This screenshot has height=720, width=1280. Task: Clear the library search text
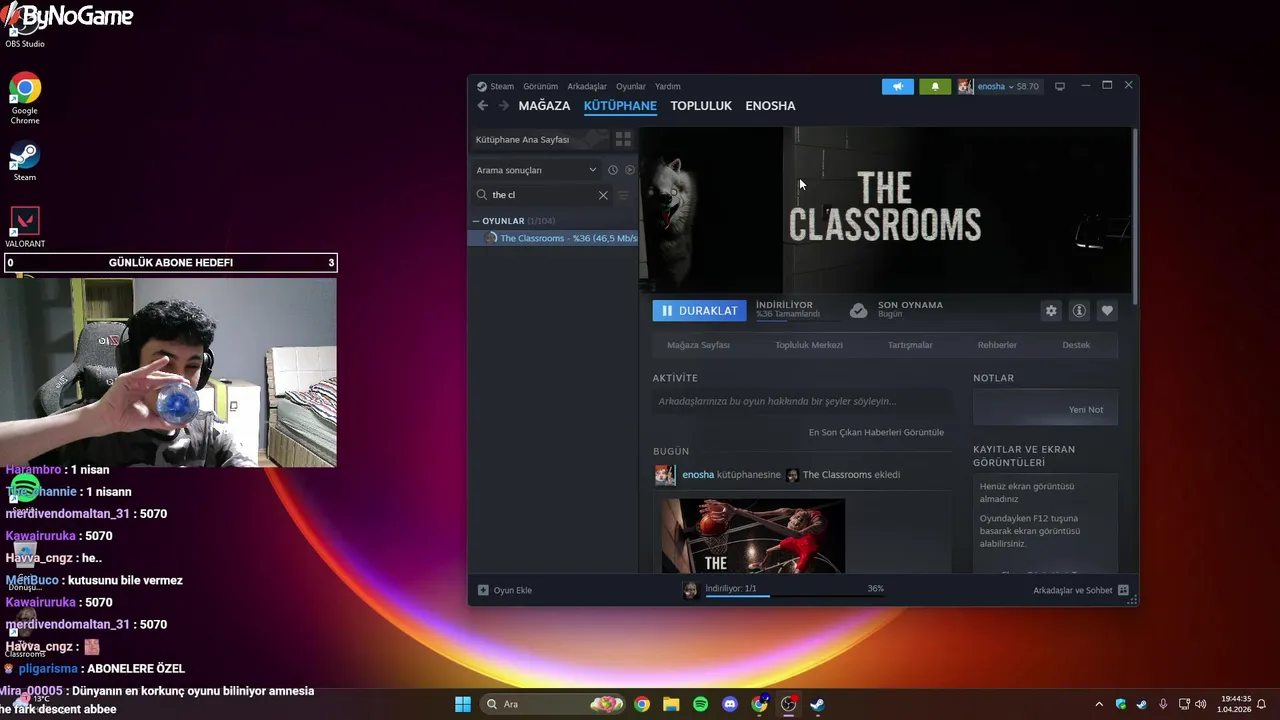(603, 195)
